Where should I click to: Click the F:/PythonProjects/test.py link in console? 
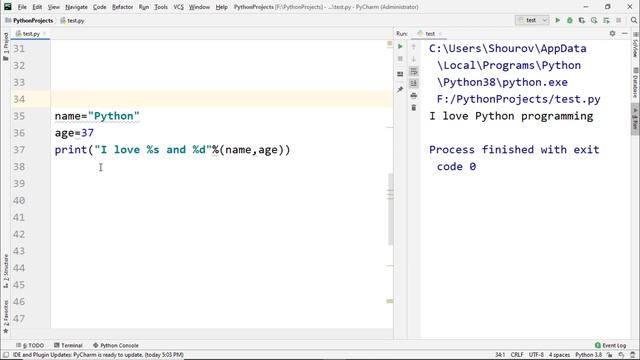518,99
